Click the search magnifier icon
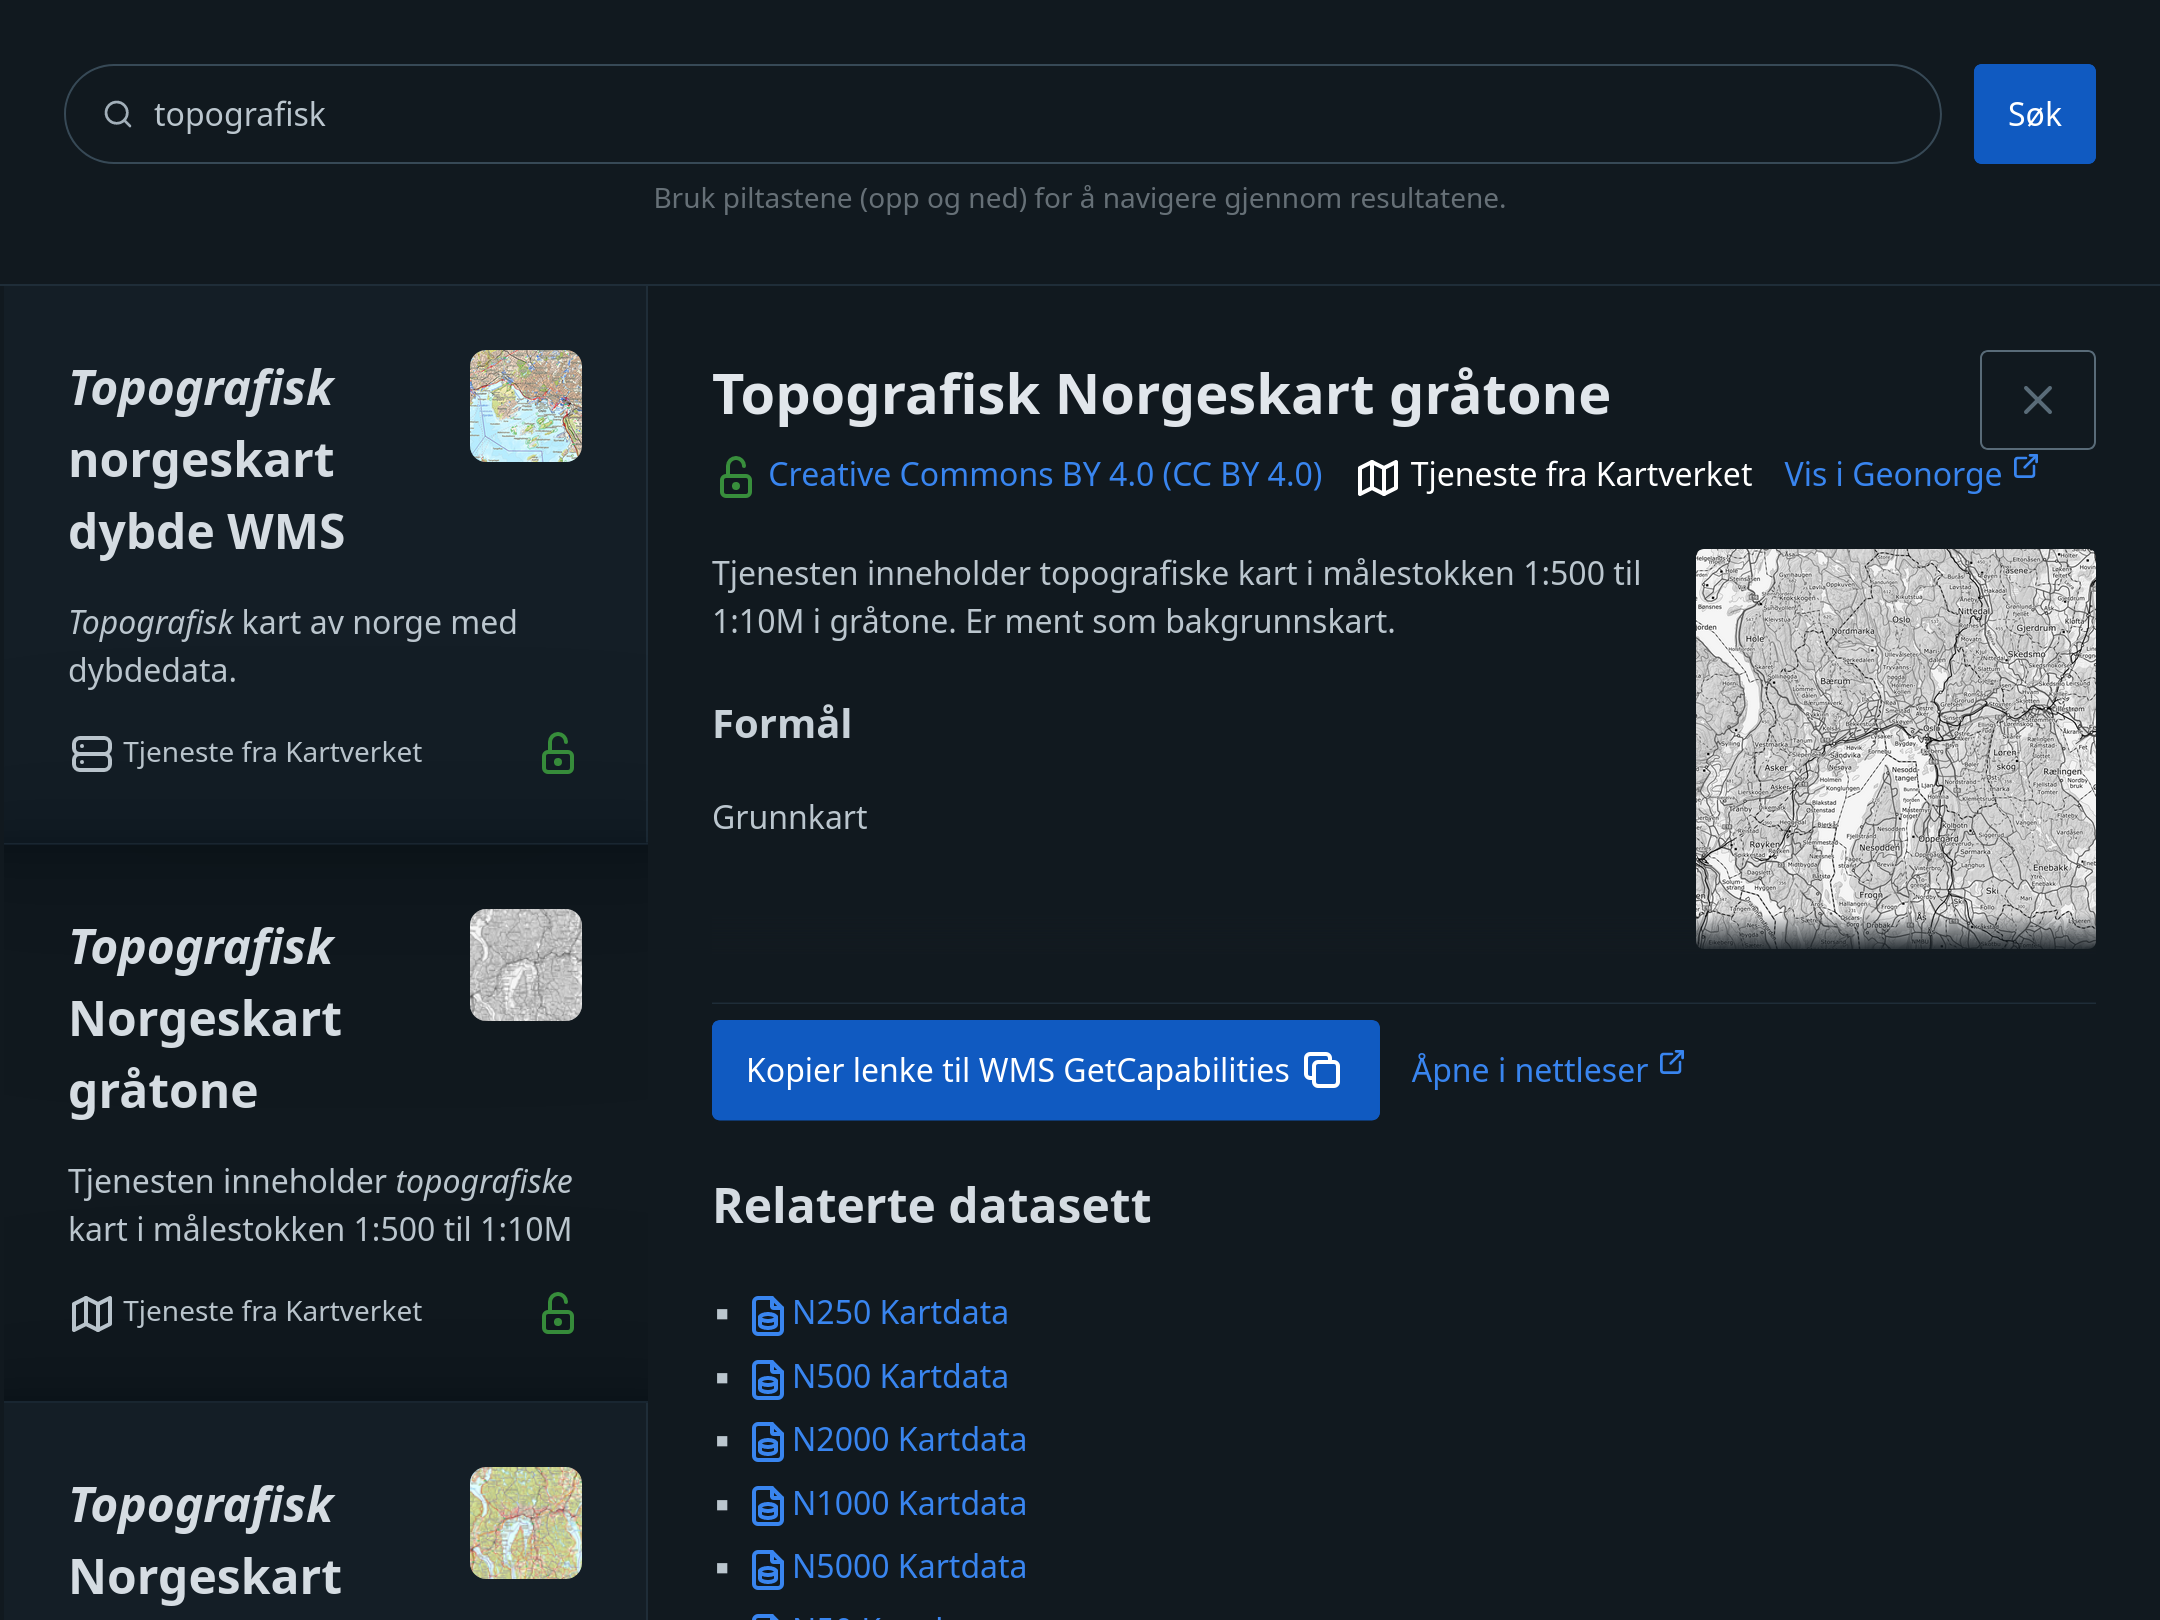The height and width of the screenshot is (1620, 2160). point(118,114)
